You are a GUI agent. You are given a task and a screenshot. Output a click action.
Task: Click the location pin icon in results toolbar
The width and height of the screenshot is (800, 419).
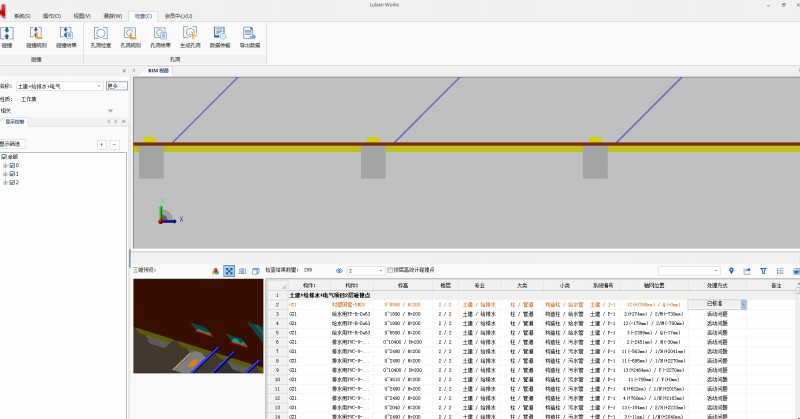(731, 271)
